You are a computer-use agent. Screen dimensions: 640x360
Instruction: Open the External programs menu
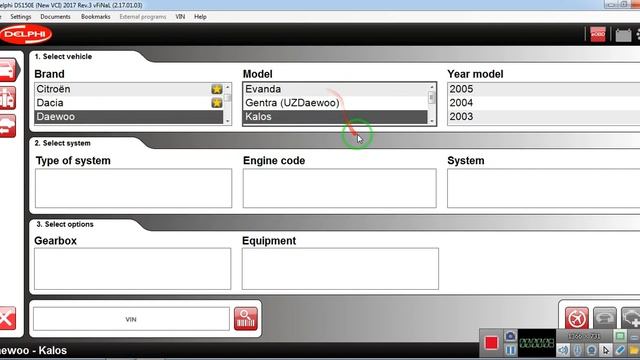[143, 17]
